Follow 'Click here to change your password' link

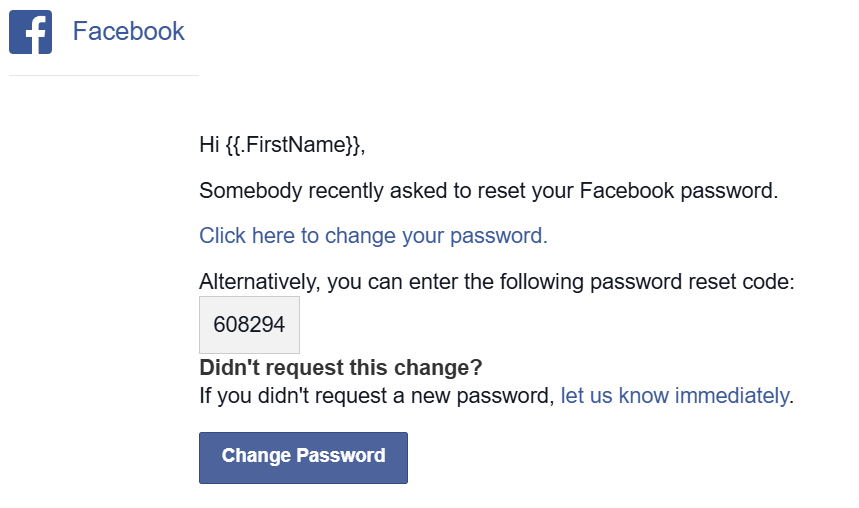click(x=373, y=236)
